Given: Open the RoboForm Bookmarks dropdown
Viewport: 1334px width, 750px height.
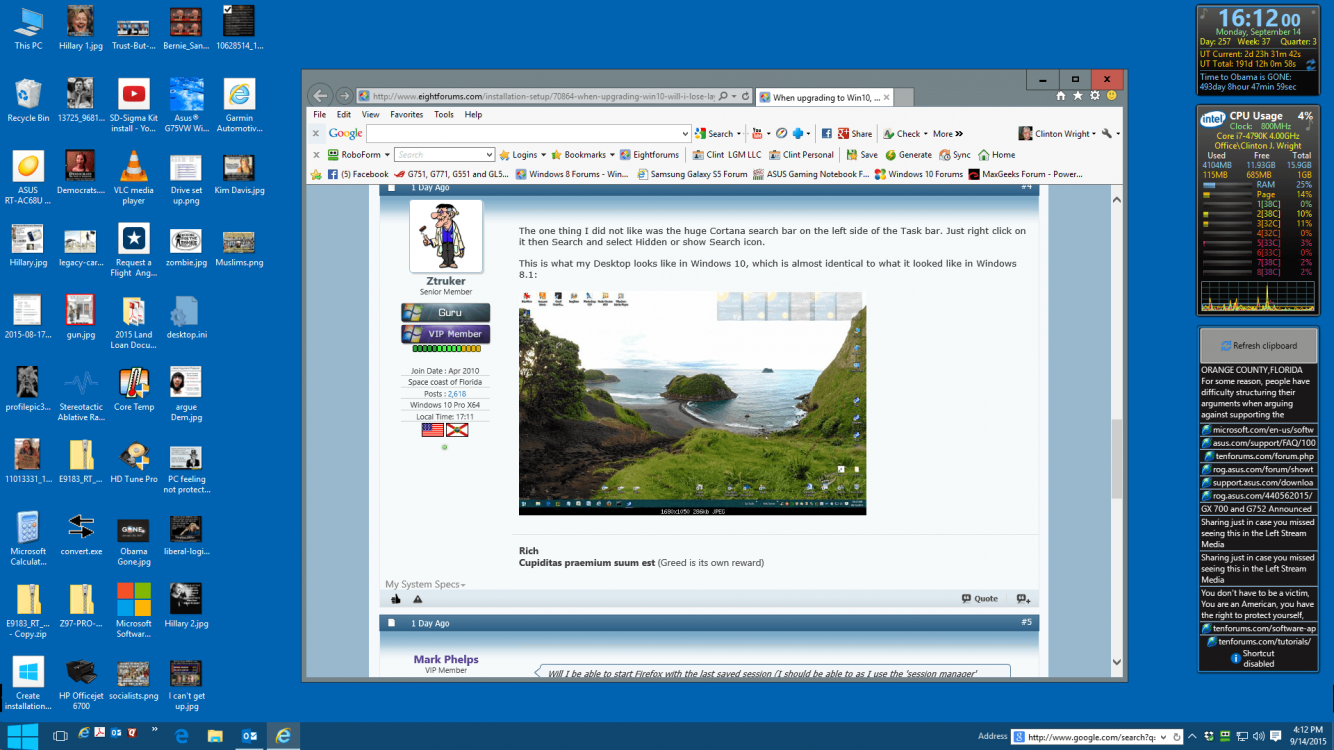Looking at the screenshot, I should tap(583, 155).
